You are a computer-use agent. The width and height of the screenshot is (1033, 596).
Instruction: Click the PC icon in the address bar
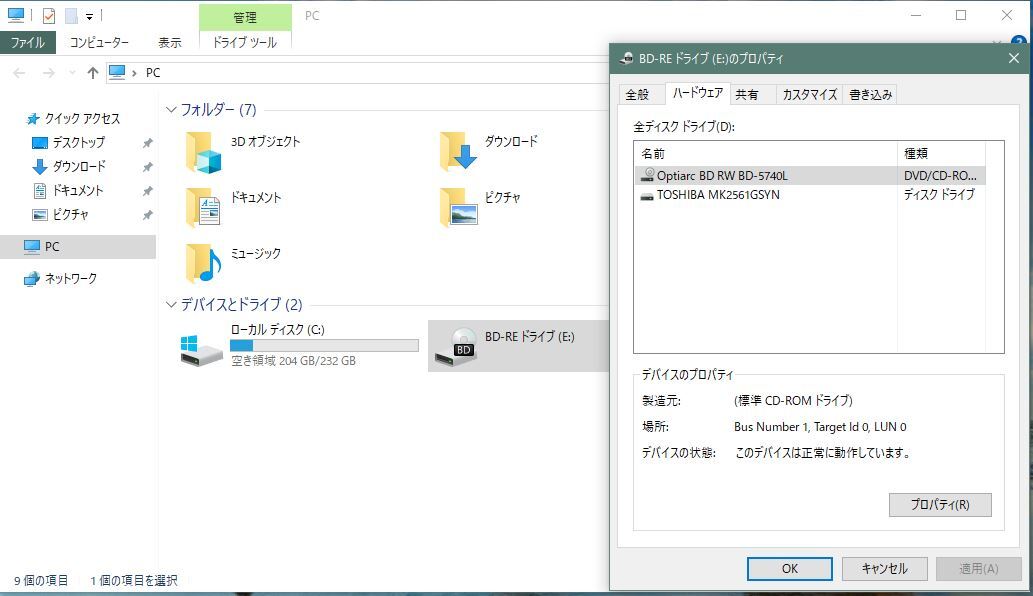point(117,72)
